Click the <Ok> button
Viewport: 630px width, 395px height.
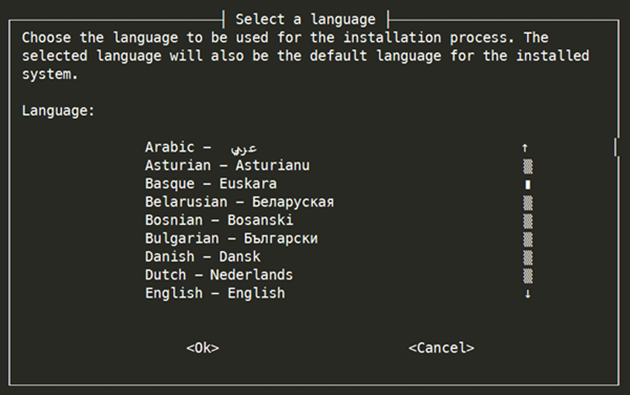coord(203,348)
